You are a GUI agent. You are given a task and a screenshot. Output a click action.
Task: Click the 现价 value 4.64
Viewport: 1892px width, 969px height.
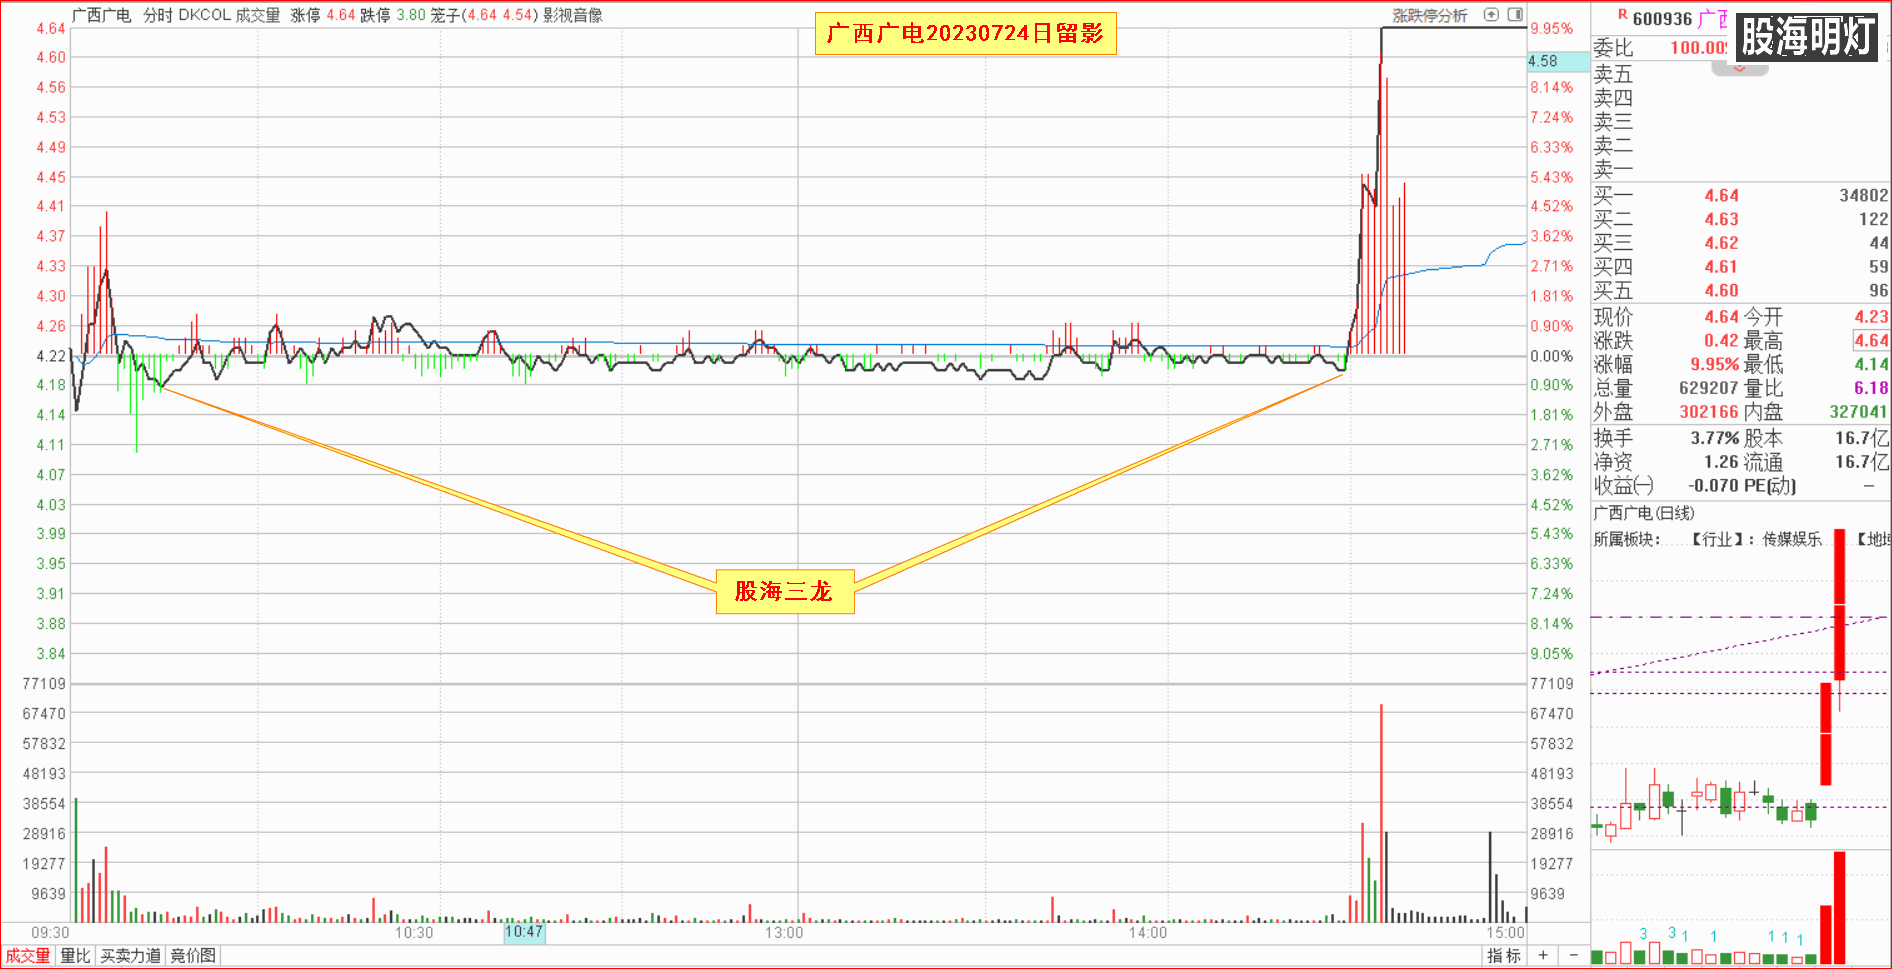coord(1721,317)
